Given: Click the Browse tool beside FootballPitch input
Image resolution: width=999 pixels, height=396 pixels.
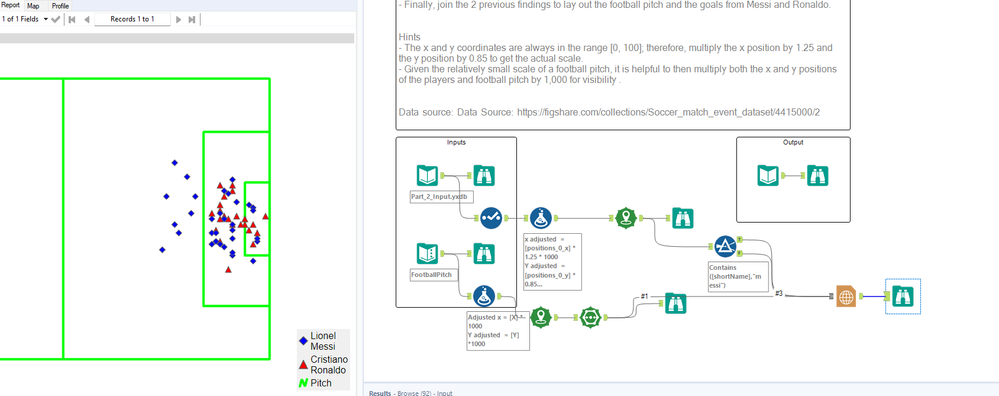Looking at the screenshot, I should 484,254.
